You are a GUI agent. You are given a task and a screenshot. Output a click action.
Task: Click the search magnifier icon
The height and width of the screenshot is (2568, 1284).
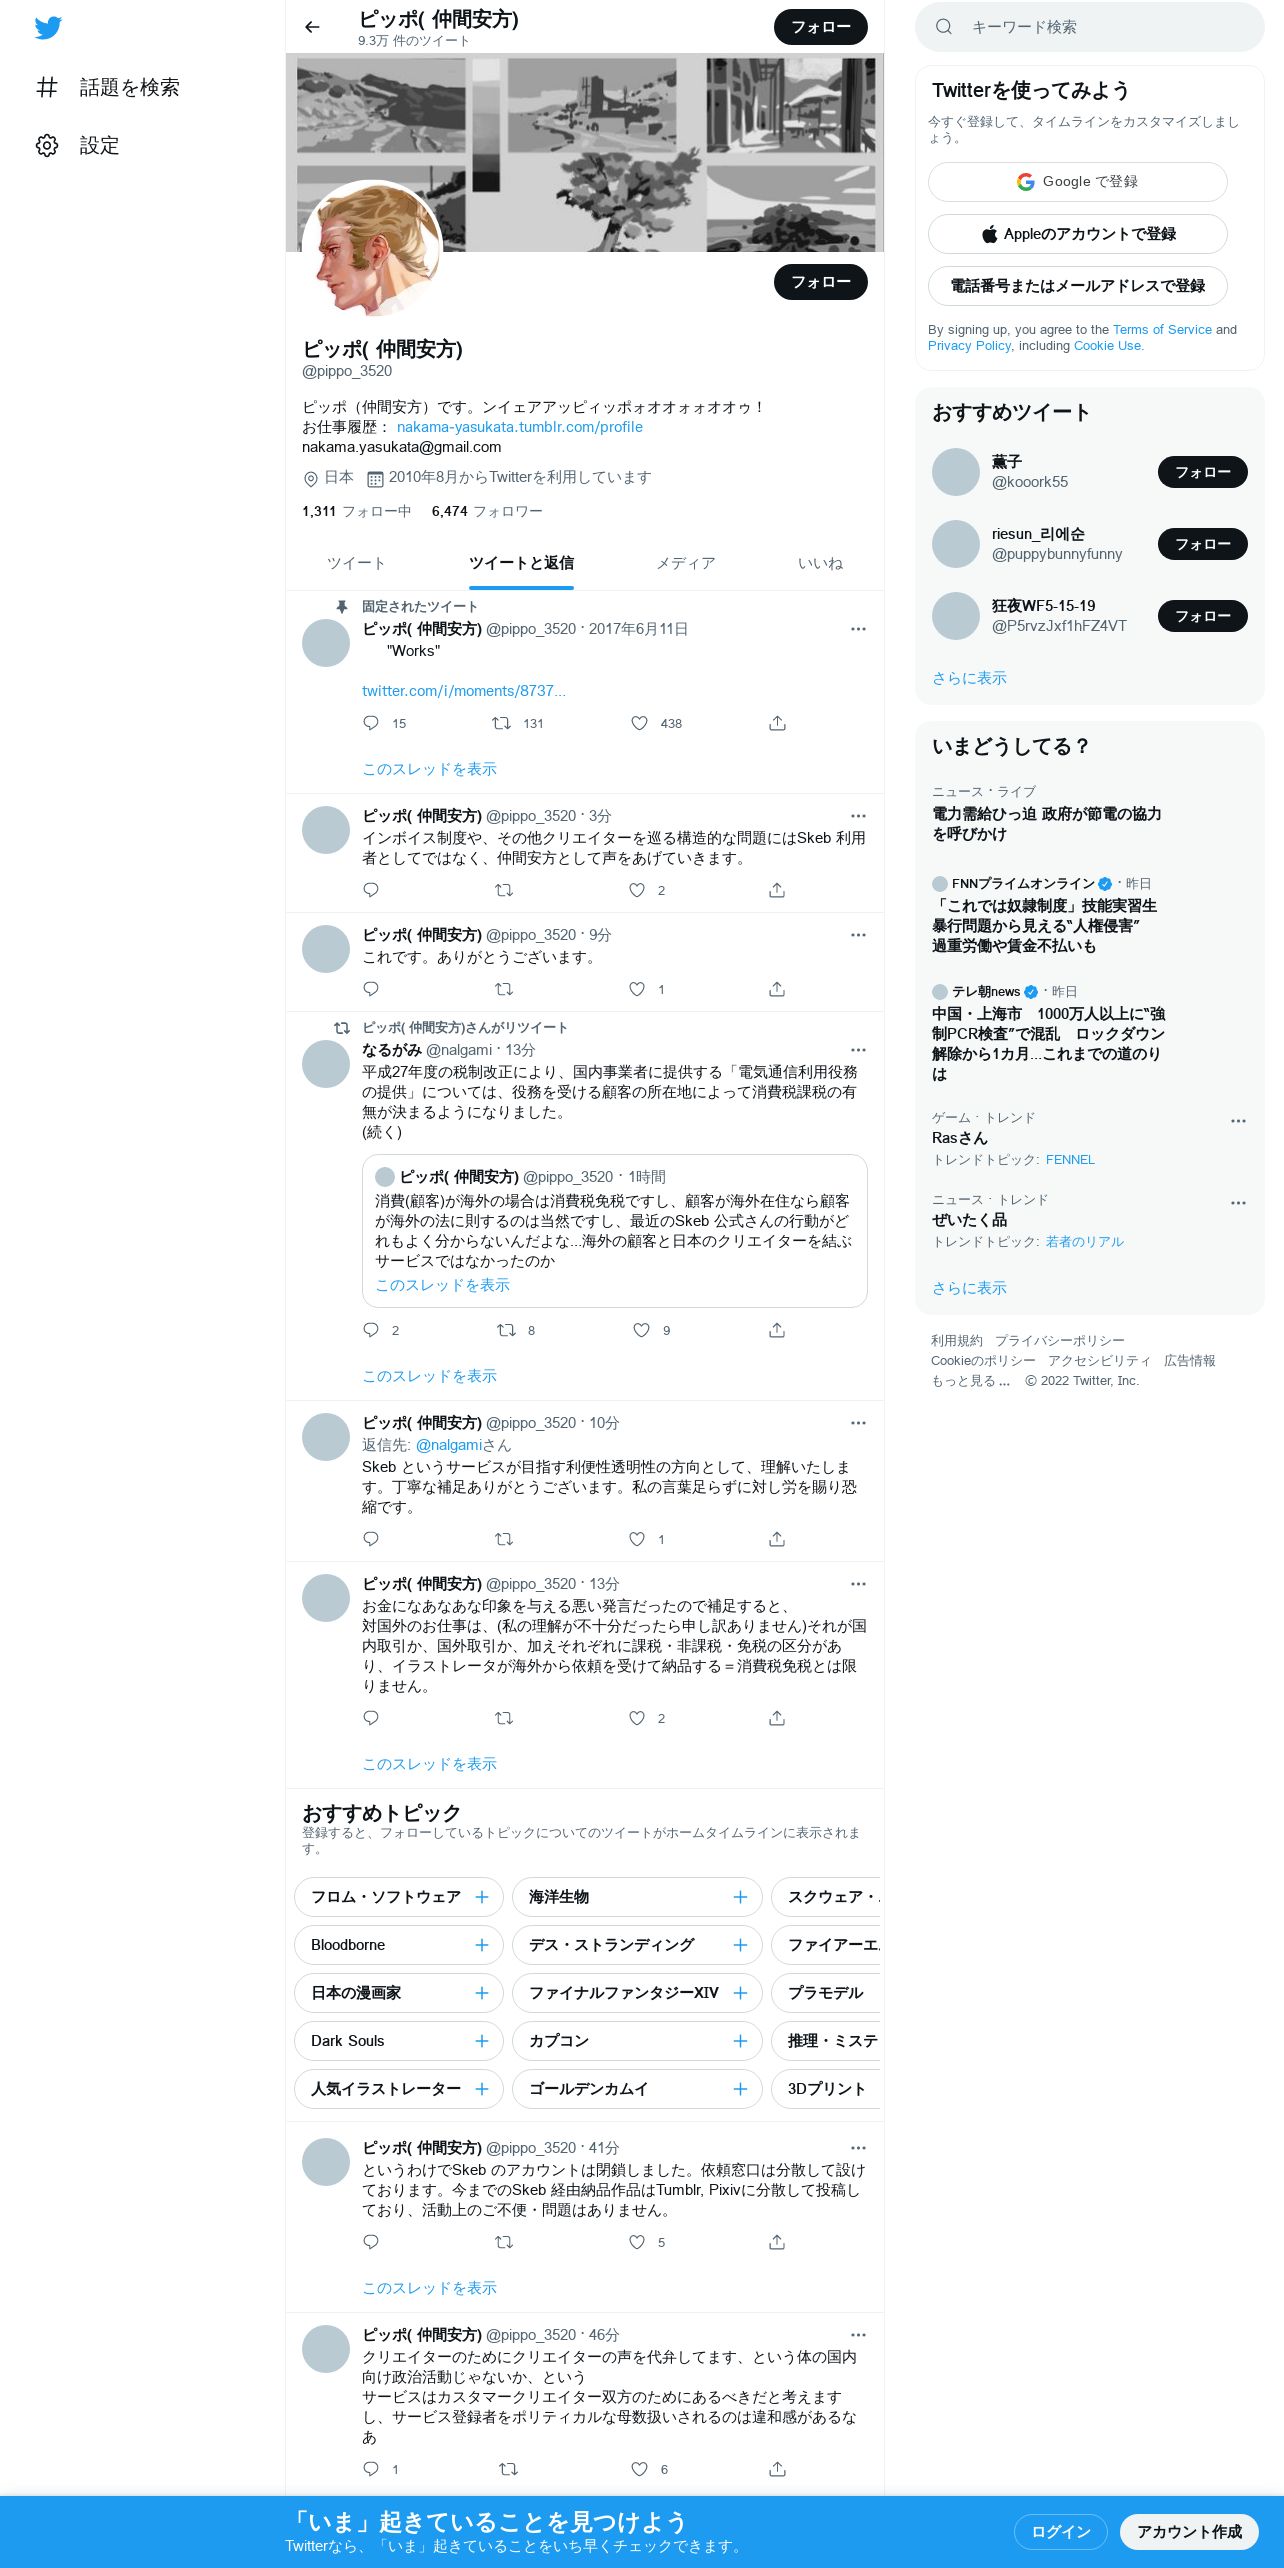(943, 27)
